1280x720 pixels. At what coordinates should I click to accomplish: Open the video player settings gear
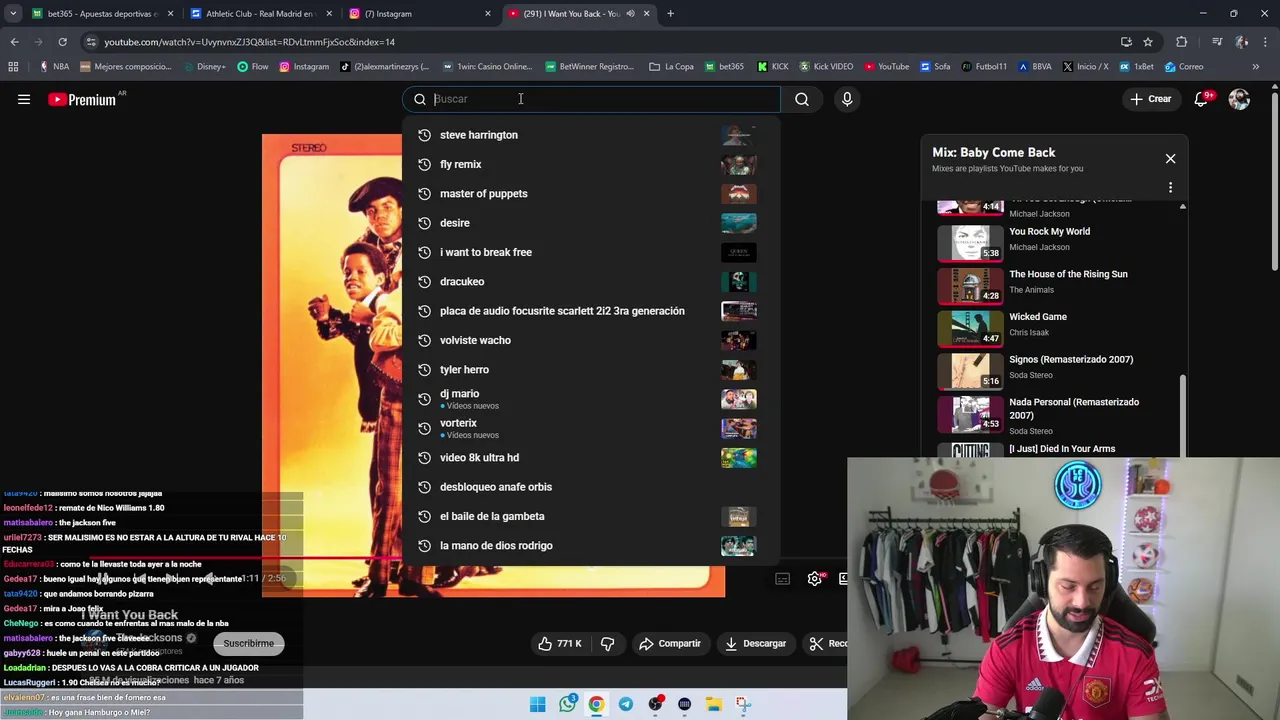(x=815, y=578)
